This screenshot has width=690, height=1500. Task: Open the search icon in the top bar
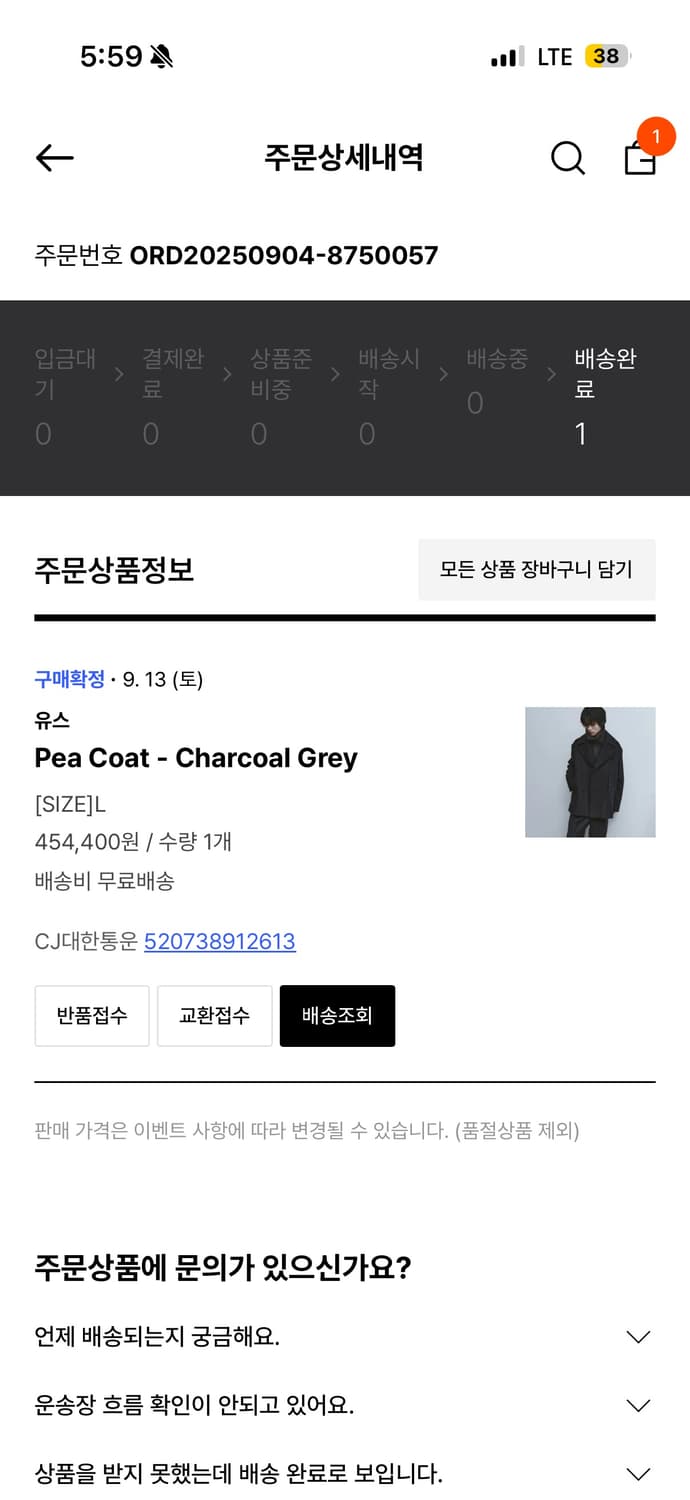[567, 158]
